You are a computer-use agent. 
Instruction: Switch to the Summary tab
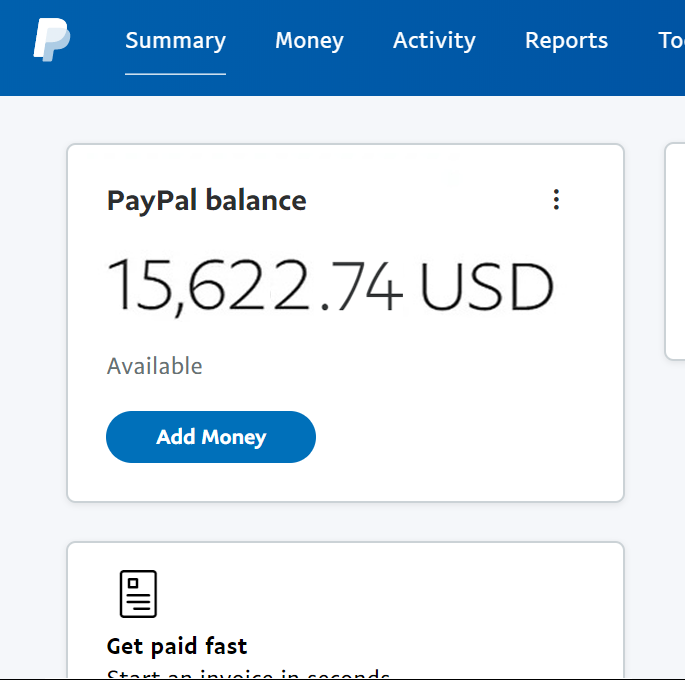tap(175, 41)
